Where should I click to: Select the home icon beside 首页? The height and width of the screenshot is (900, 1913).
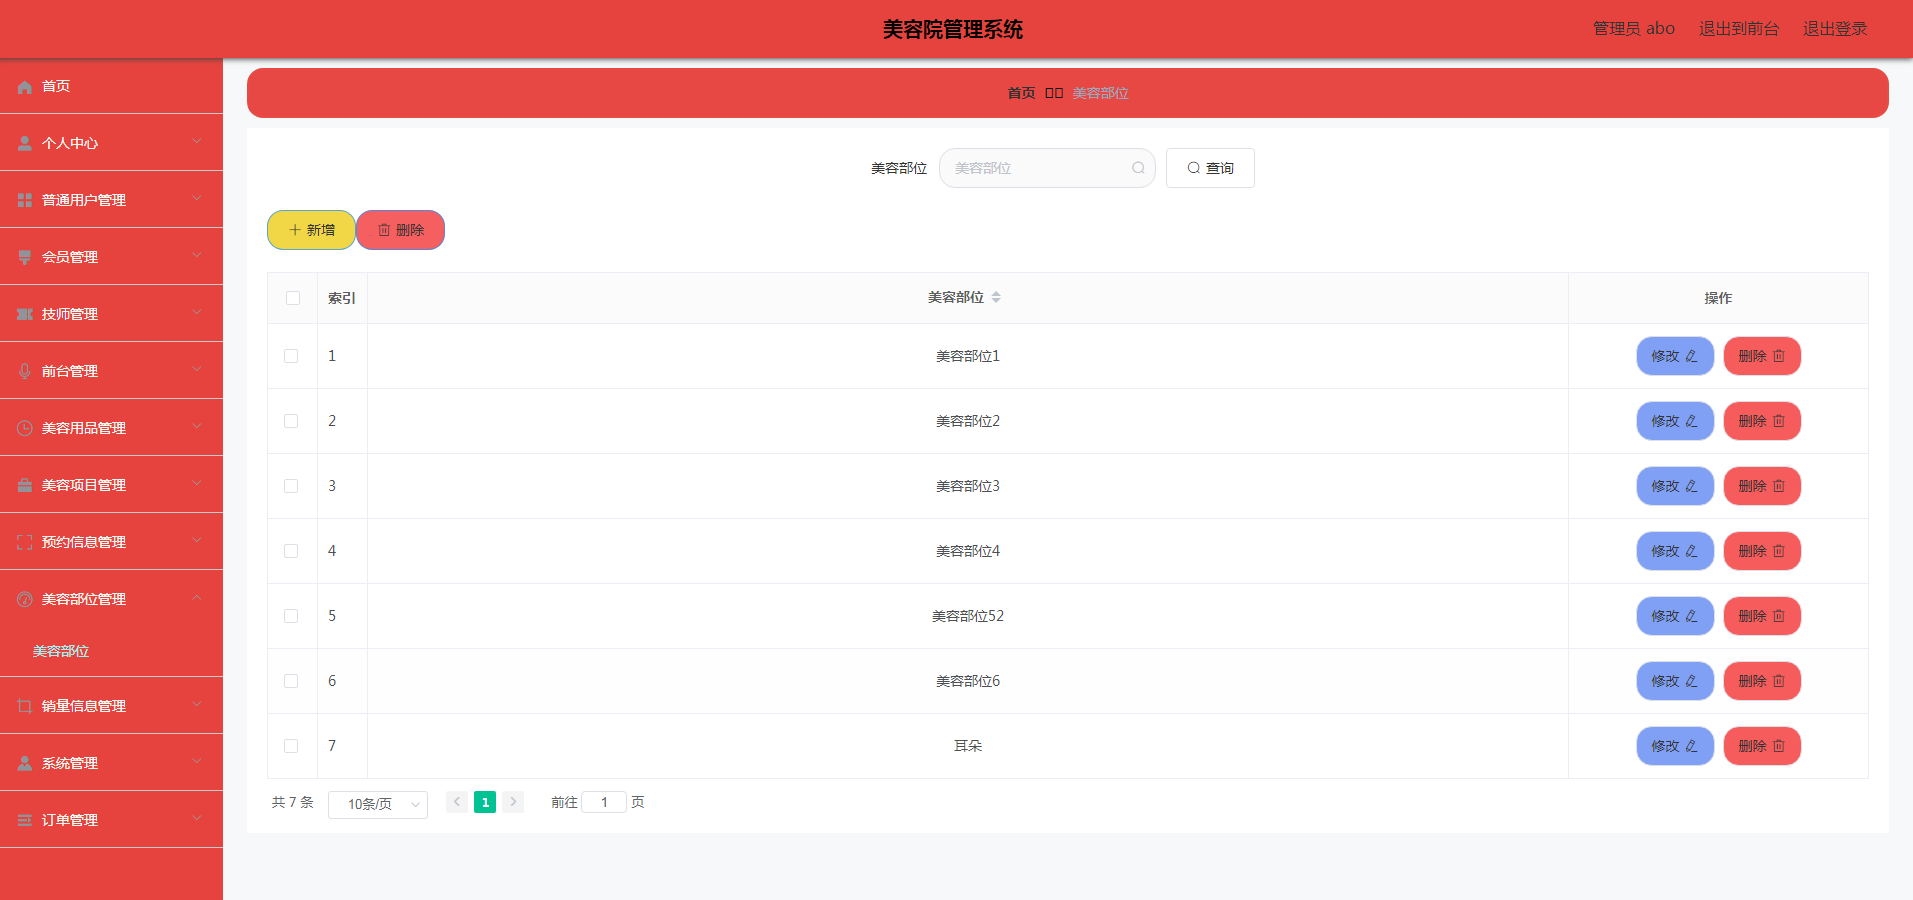pyautogui.click(x=24, y=87)
